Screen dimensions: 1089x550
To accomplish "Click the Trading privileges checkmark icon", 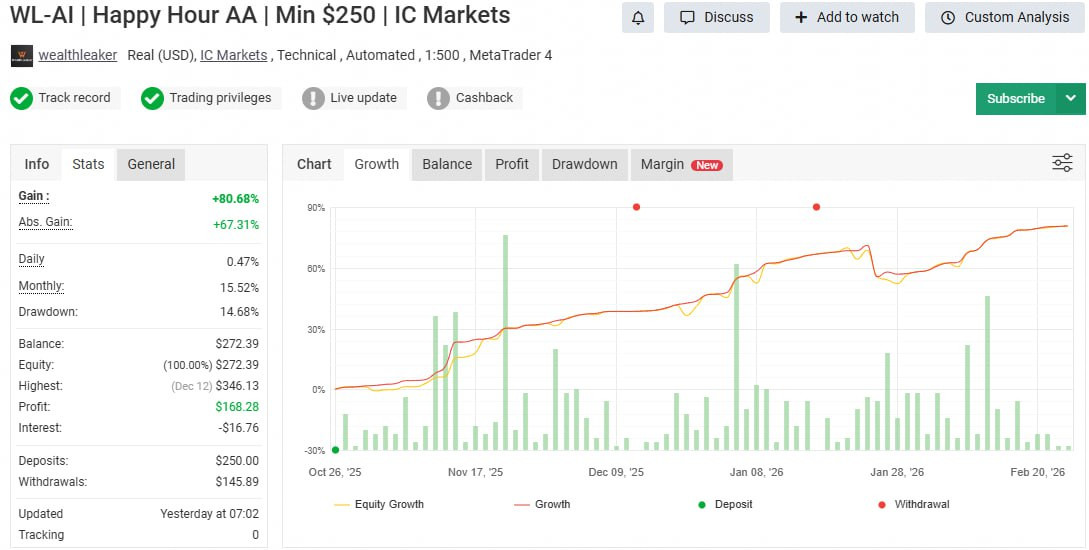I will click(152, 98).
